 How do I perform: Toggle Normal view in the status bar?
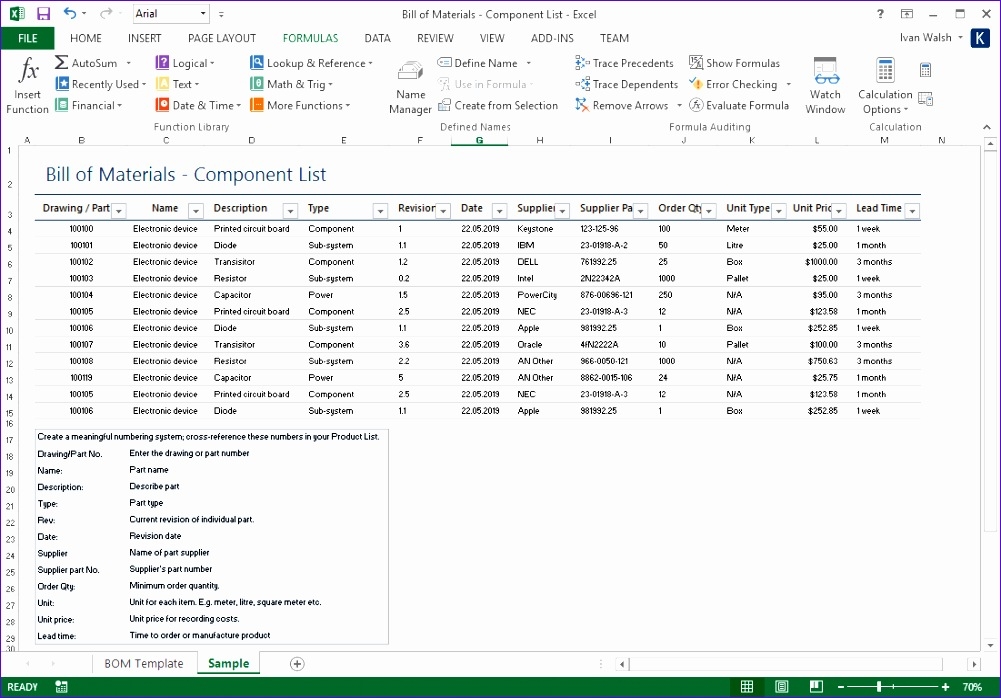(x=747, y=687)
